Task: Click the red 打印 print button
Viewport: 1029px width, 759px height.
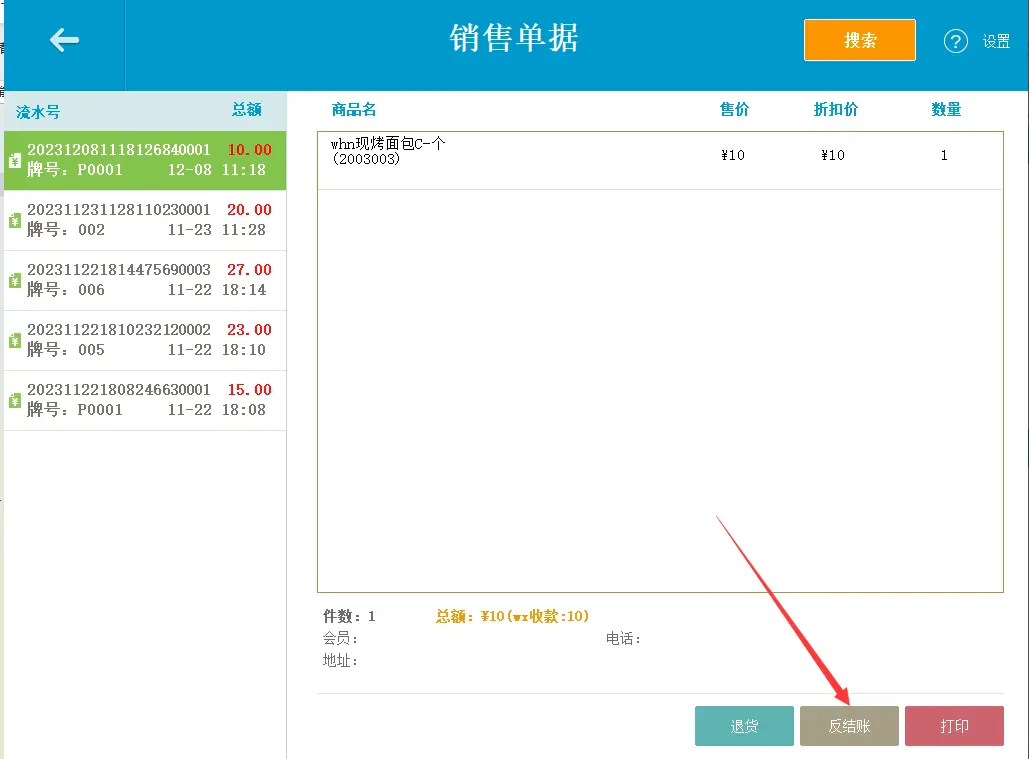Action: (954, 726)
